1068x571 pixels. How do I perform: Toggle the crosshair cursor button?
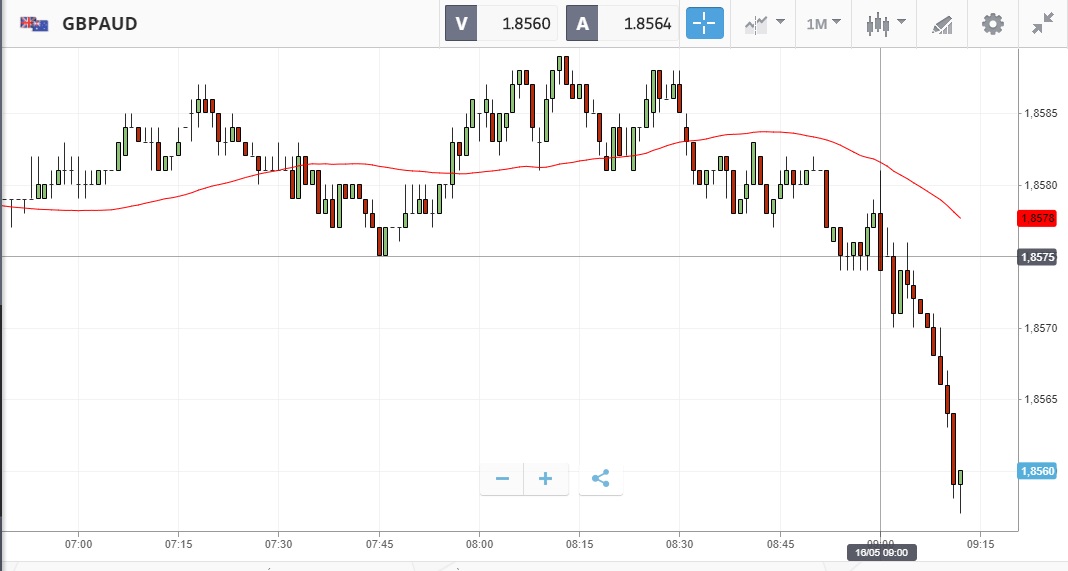point(704,23)
